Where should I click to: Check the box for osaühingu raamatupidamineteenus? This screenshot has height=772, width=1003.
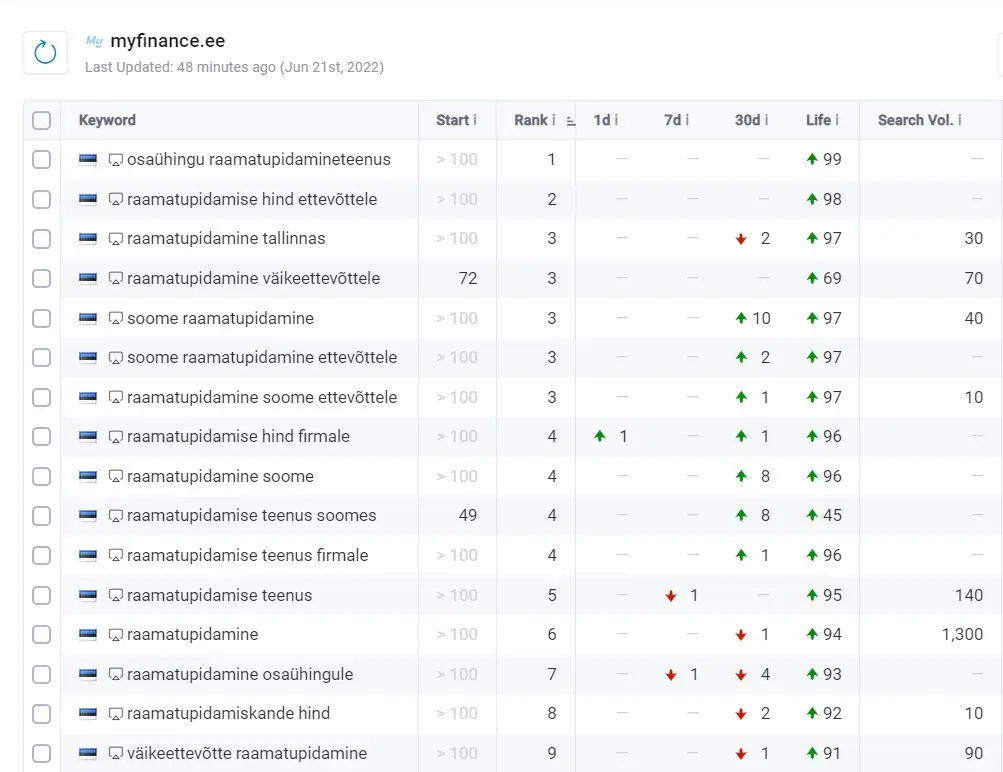coord(41,160)
